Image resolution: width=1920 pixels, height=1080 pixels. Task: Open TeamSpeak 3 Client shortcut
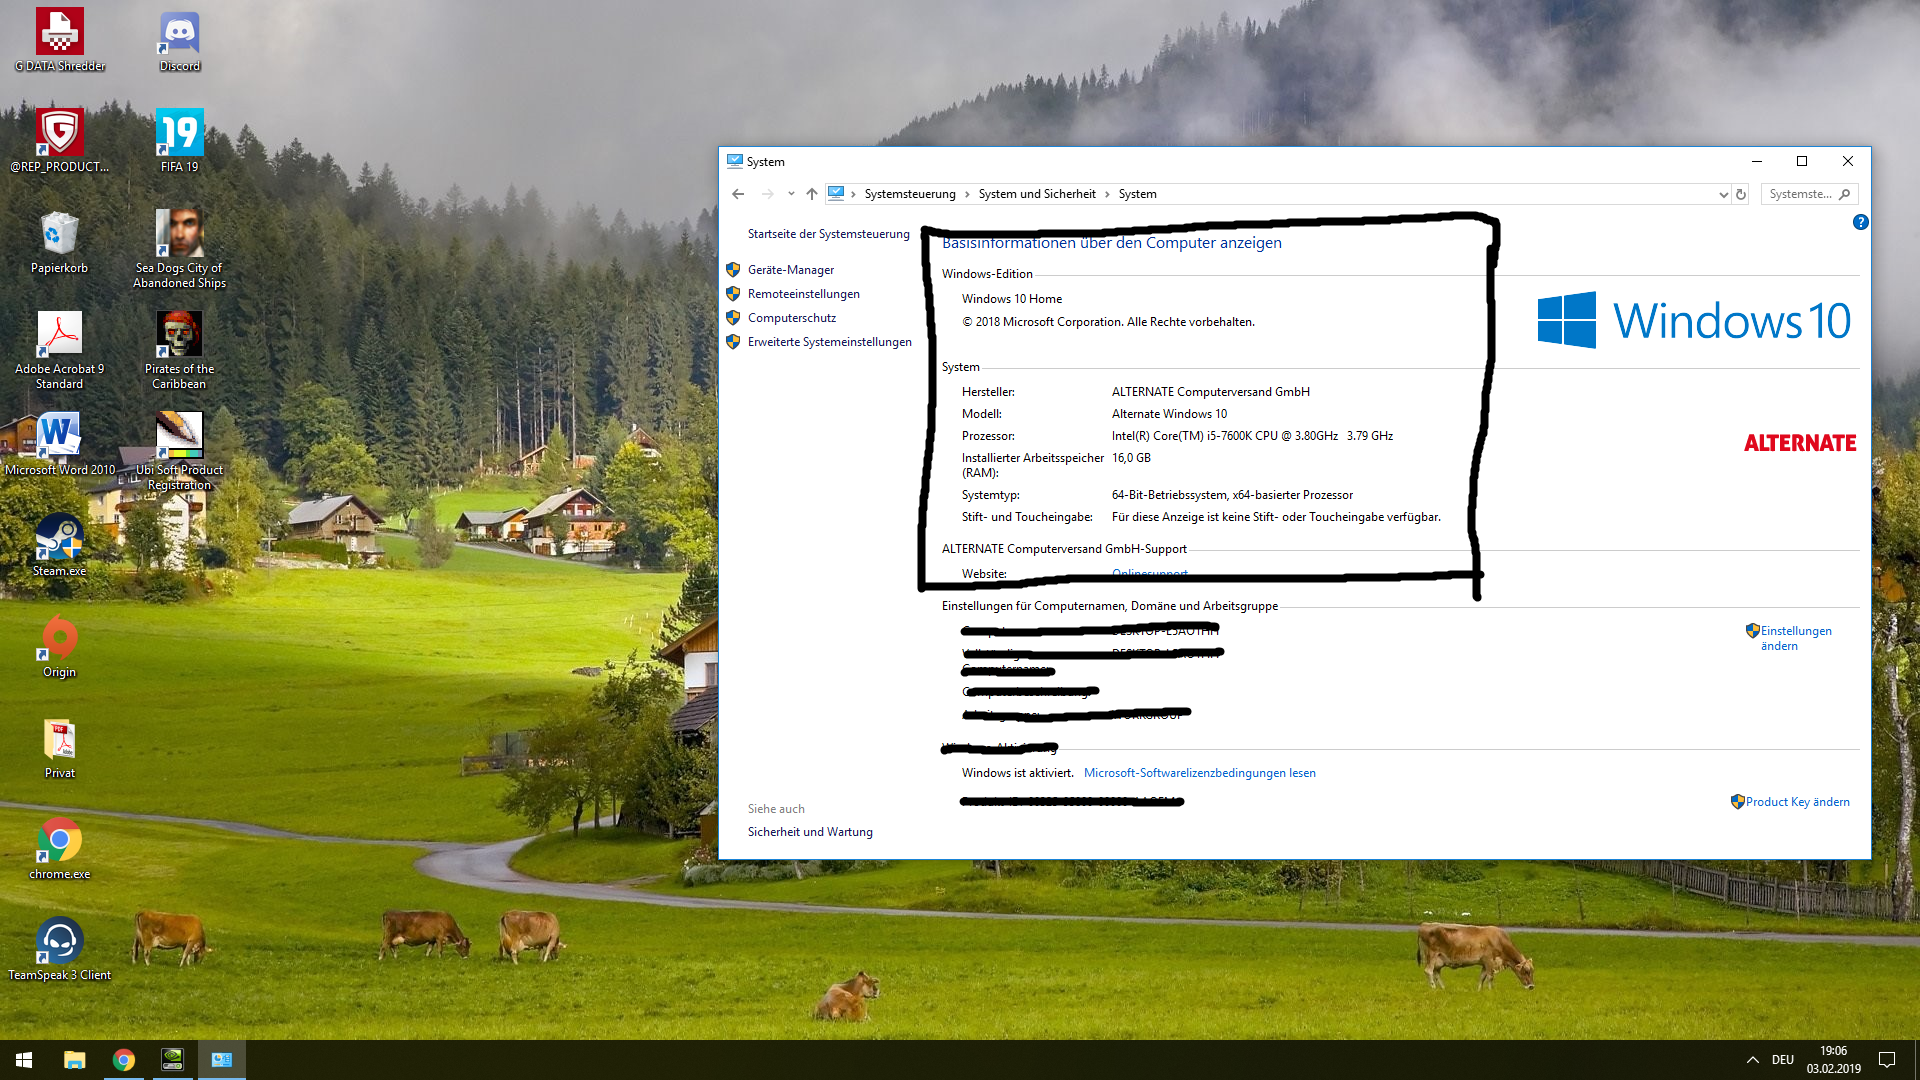60,949
